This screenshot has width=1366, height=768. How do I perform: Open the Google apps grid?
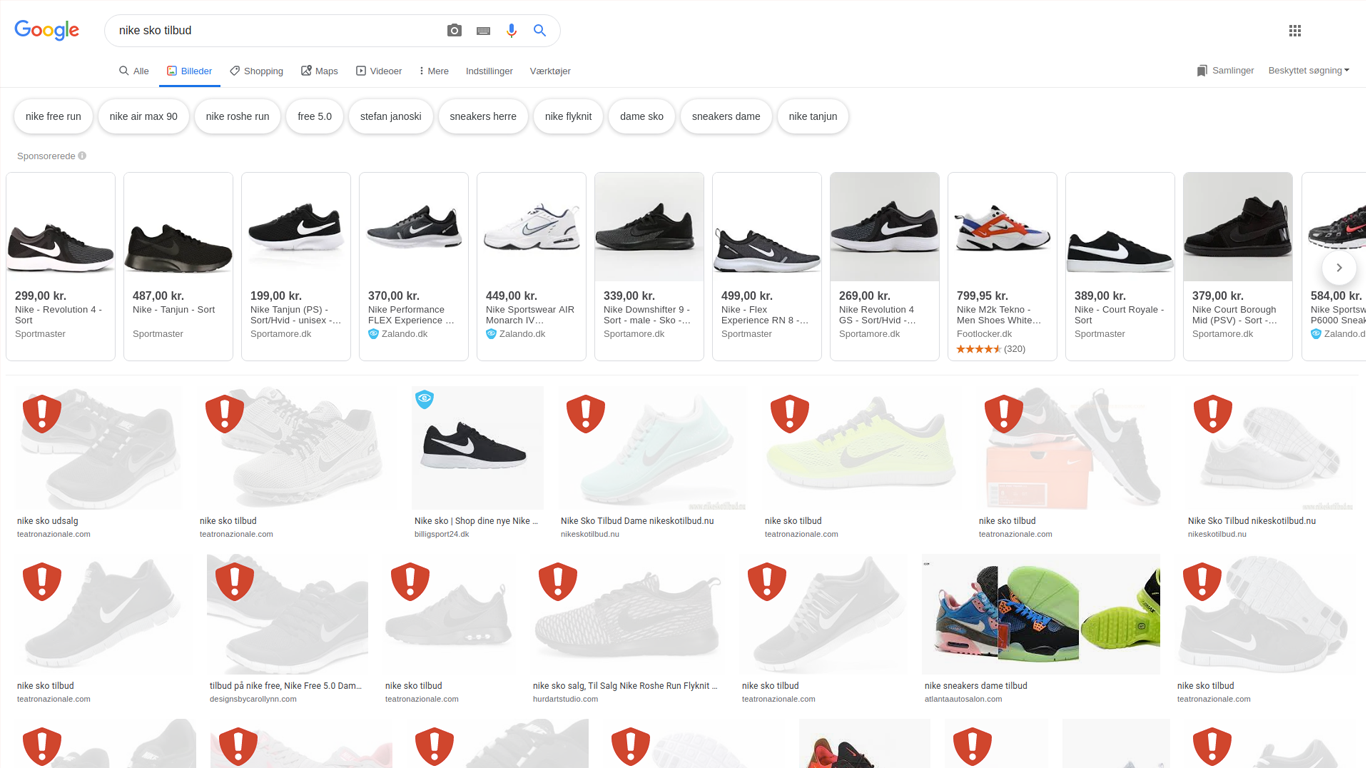[x=1295, y=31]
